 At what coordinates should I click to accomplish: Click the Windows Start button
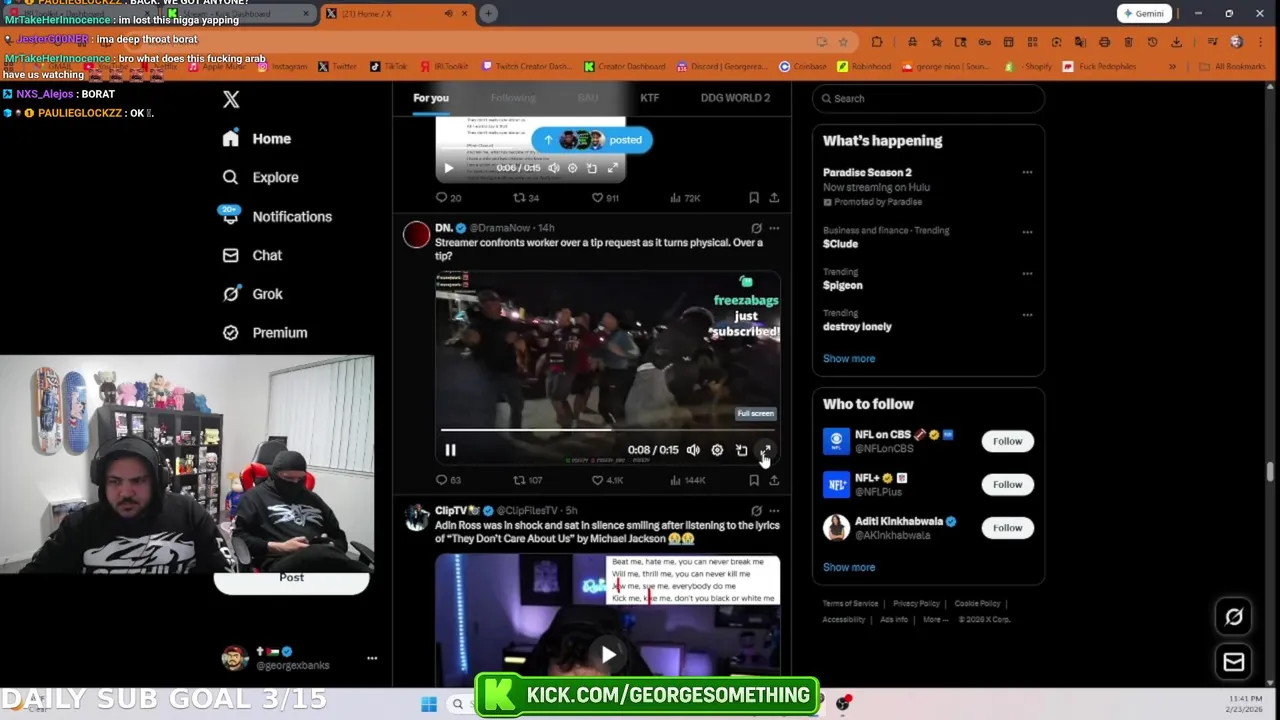428,704
